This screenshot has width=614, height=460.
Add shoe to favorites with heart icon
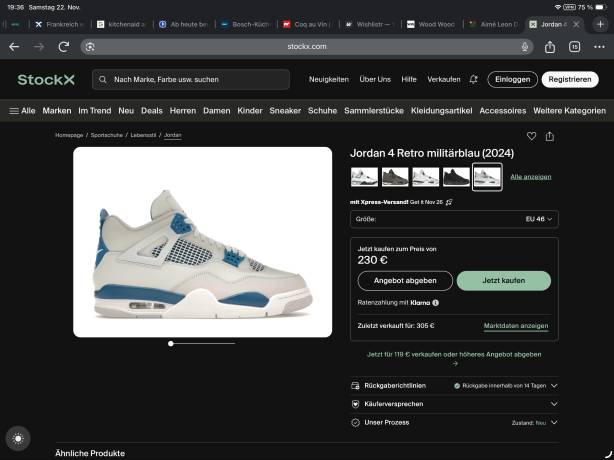coord(531,136)
